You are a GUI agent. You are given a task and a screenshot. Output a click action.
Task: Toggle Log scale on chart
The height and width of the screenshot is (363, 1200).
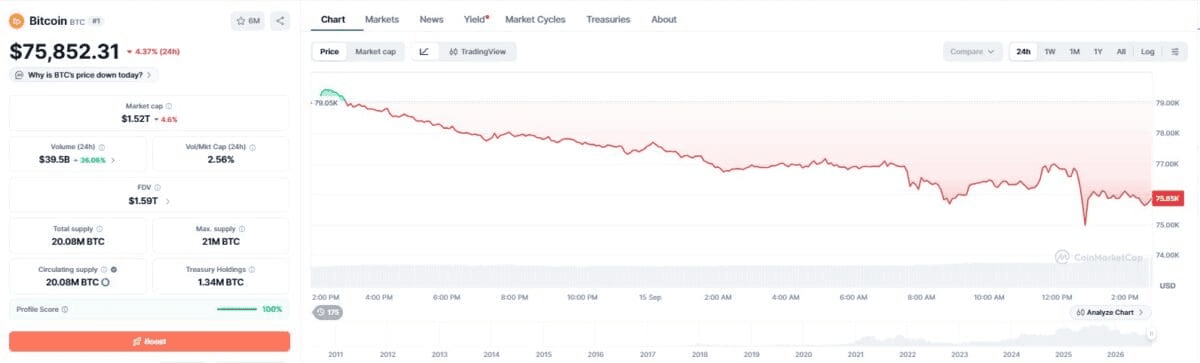1147,51
